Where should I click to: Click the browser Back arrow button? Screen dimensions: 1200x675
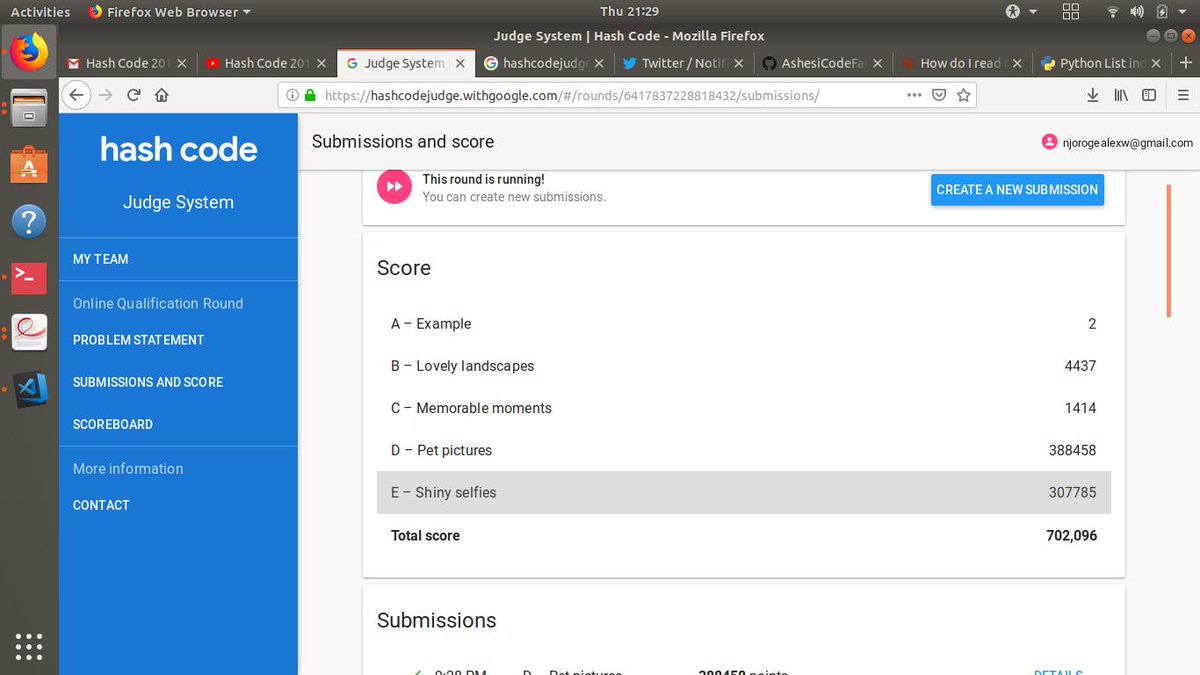pos(77,96)
